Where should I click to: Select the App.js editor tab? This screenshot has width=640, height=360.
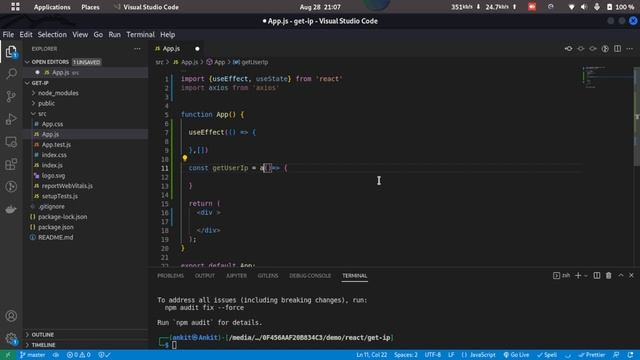tap(177, 49)
